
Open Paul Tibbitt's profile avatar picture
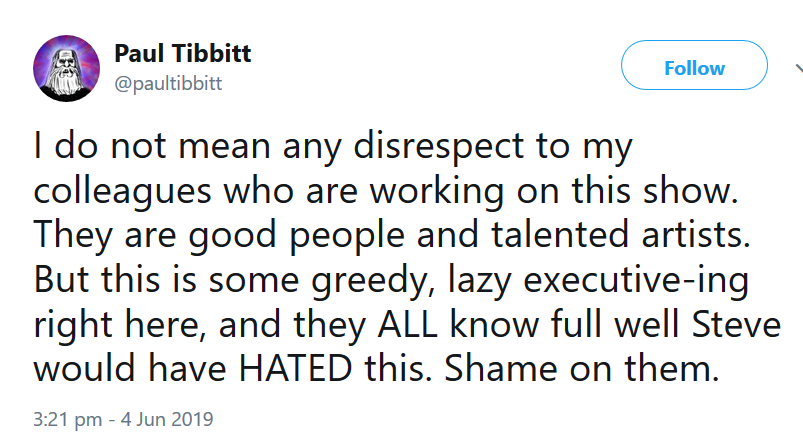pyautogui.click(x=67, y=68)
